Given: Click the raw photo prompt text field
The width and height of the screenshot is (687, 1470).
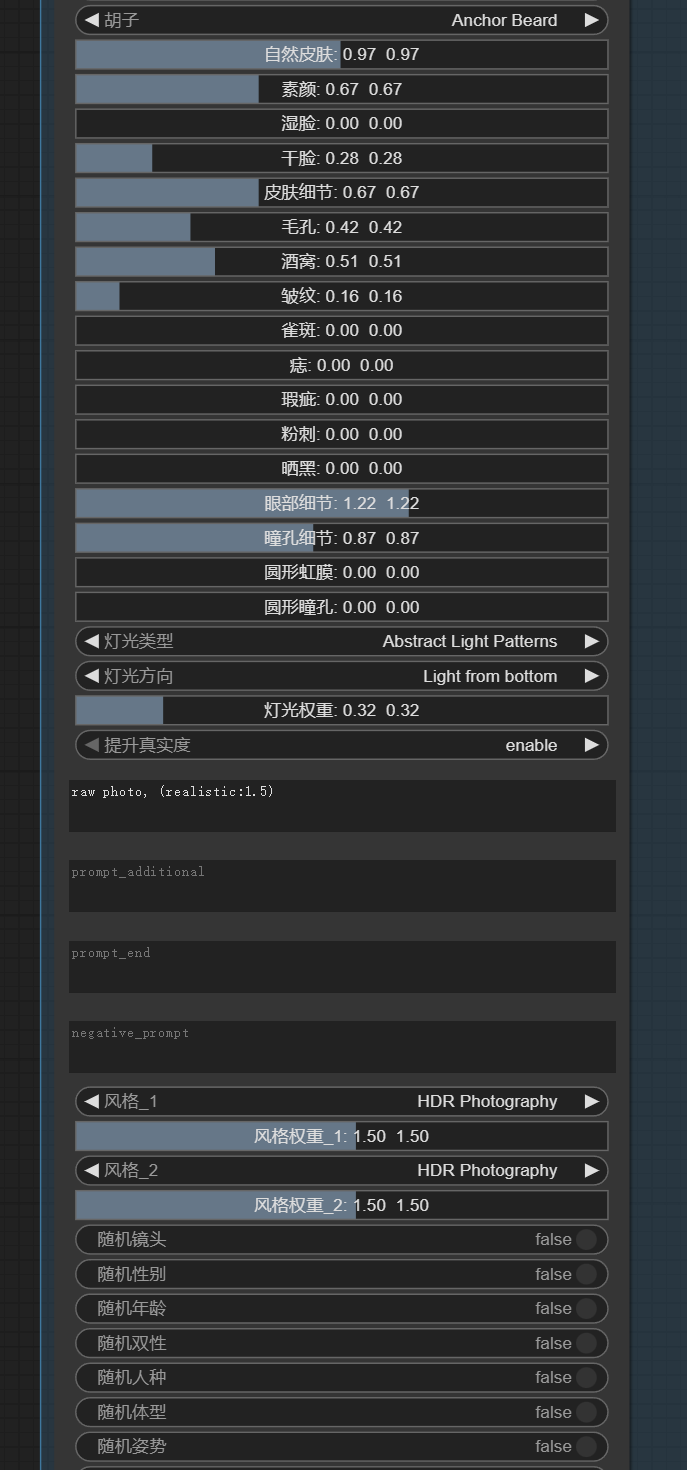Looking at the screenshot, I should pyautogui.click(x=342, y=806).
